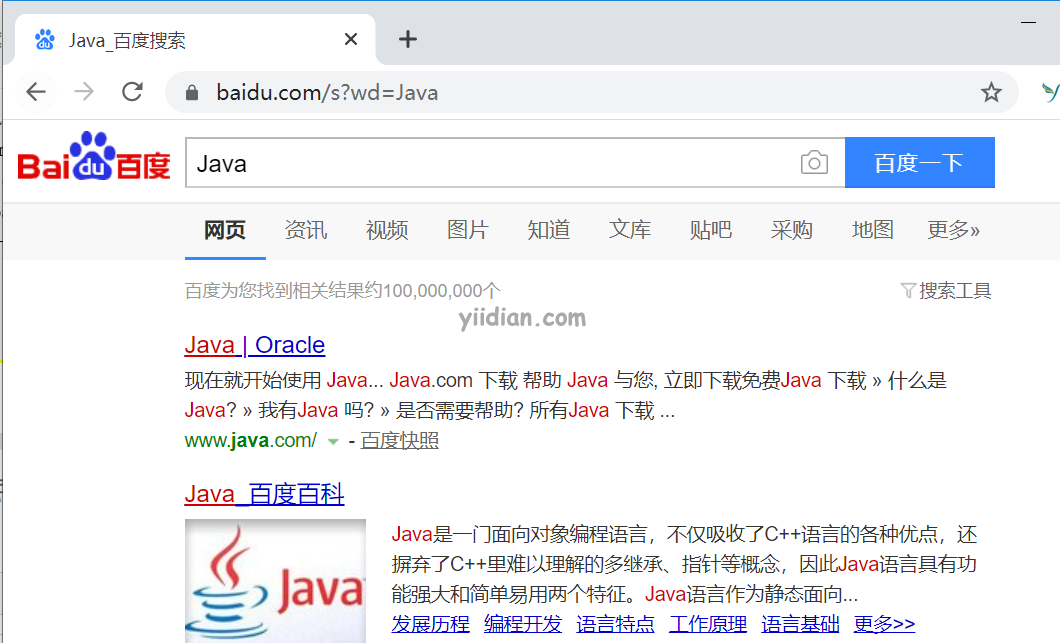Switch to the 视频 tab
The height and width of the screenshot is (643, 1060).
point(387,230)
